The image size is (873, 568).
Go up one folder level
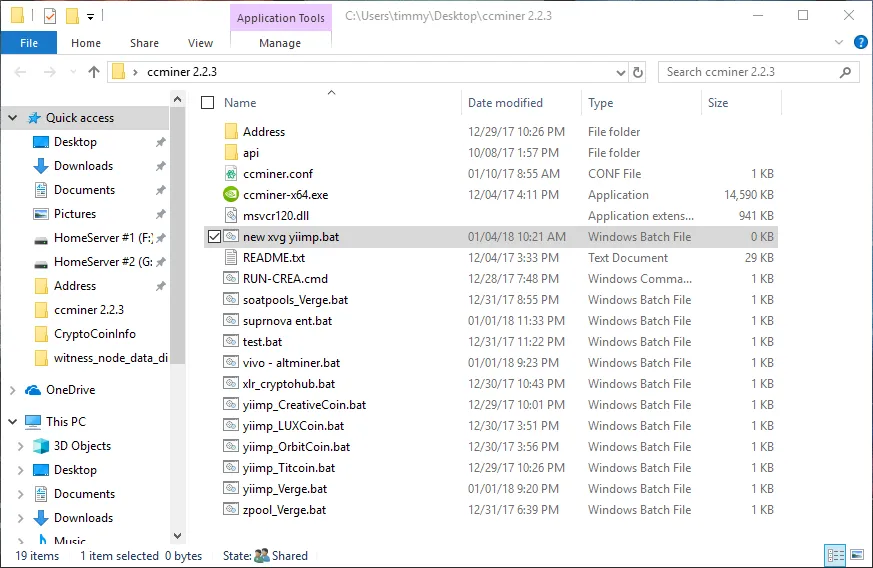pyautogui.click(x=94, y=72)
